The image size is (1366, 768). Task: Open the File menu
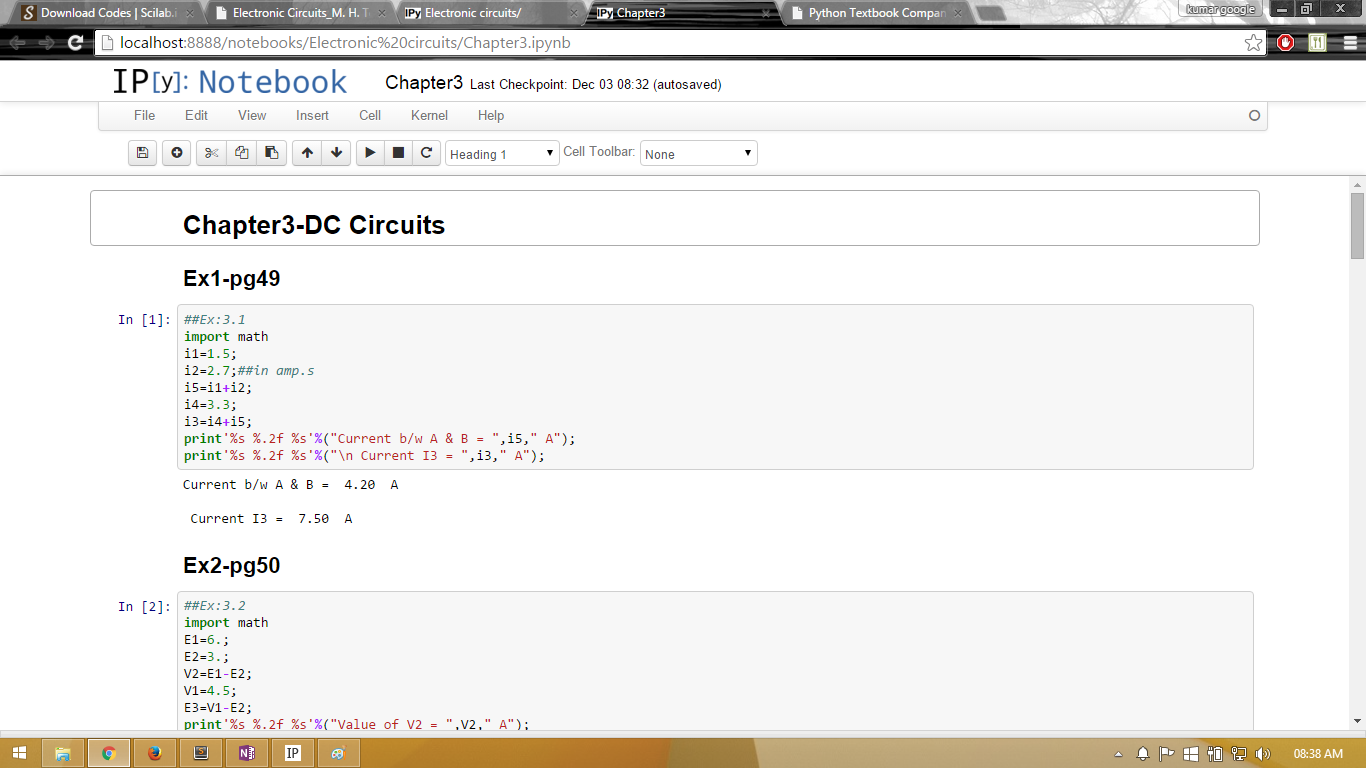click(x=144, y=115)
